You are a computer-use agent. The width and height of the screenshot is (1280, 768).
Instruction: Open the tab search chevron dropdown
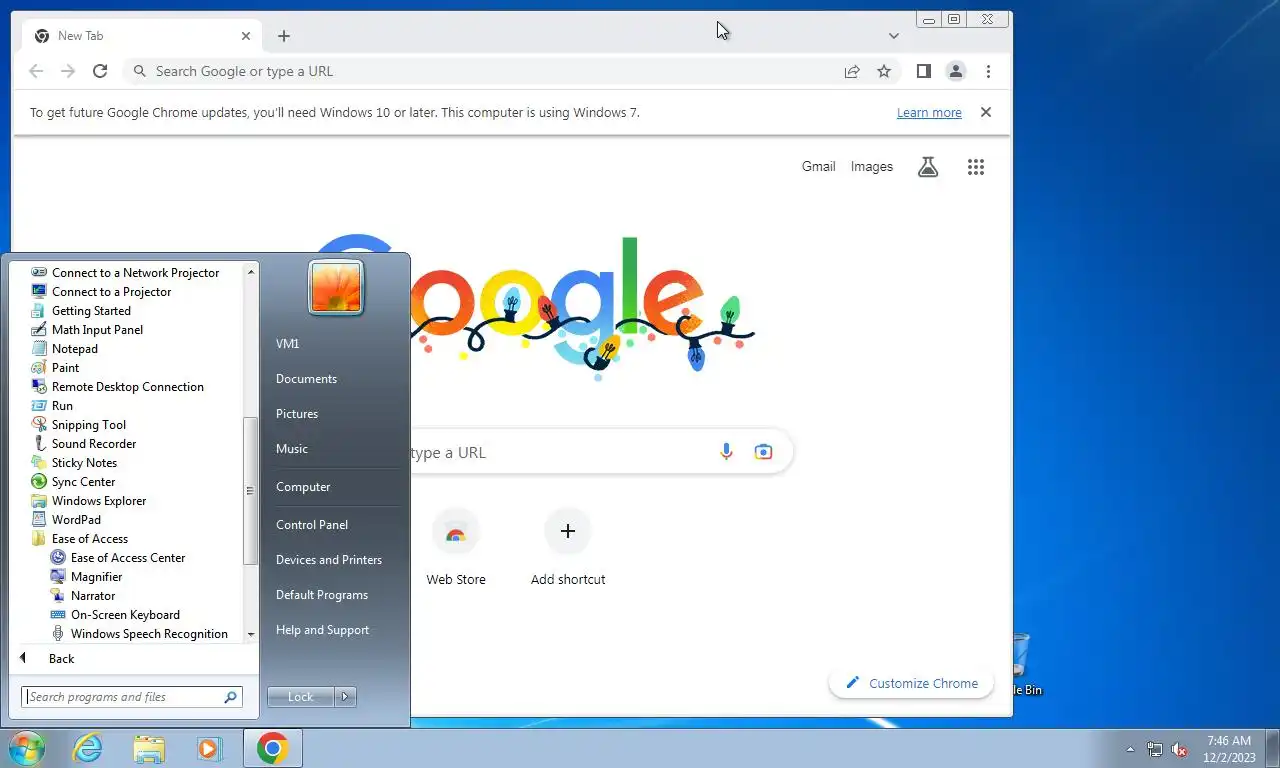894,36
